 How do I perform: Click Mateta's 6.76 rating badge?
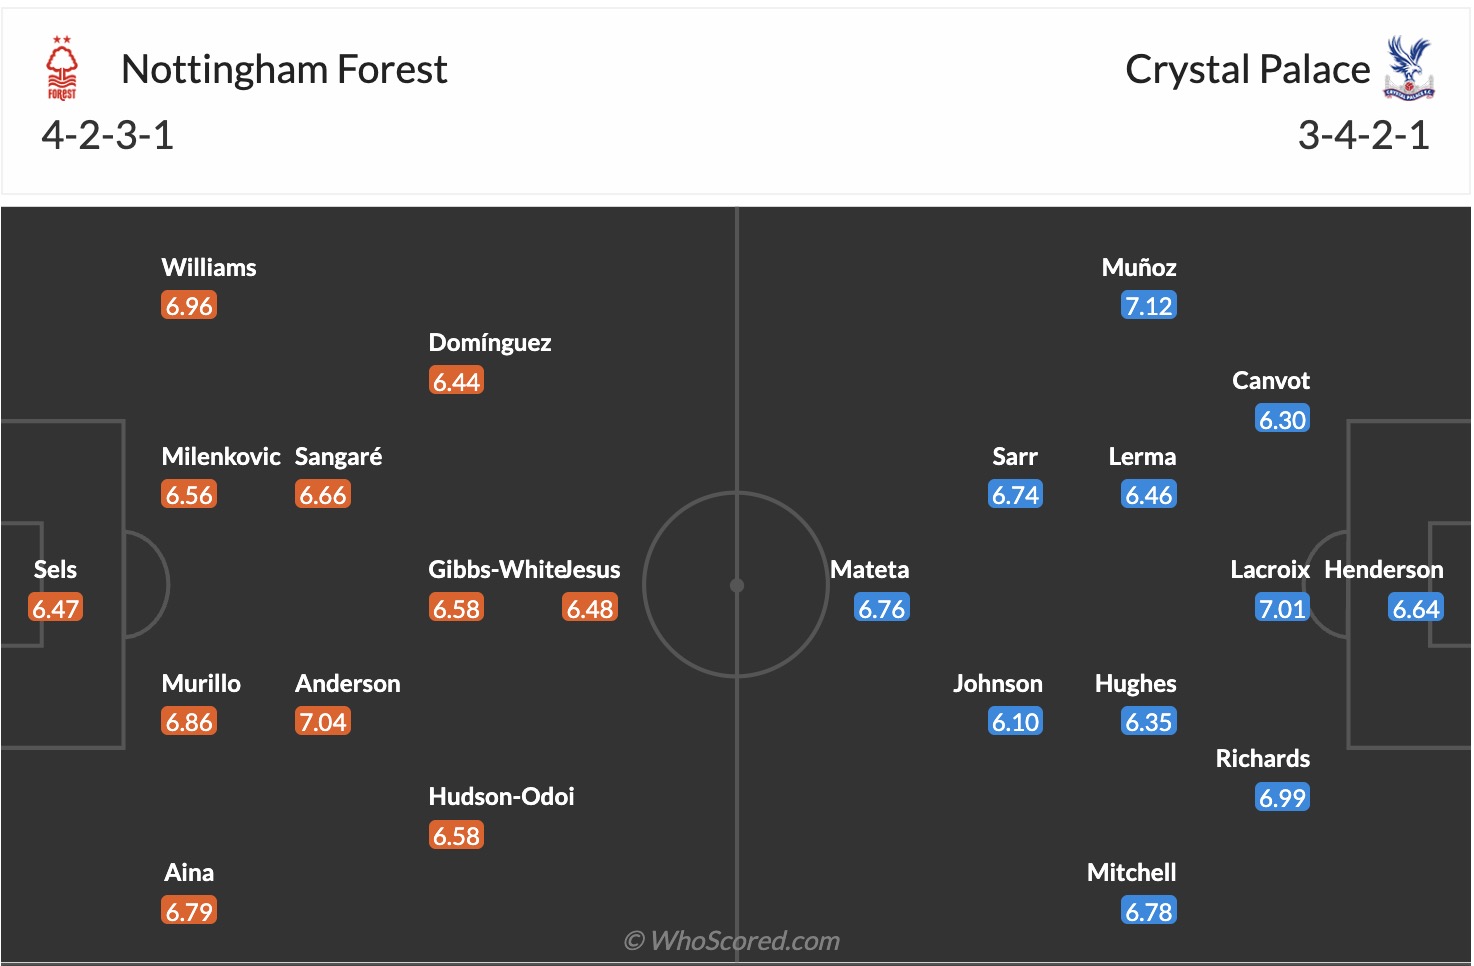pos(881,609)
